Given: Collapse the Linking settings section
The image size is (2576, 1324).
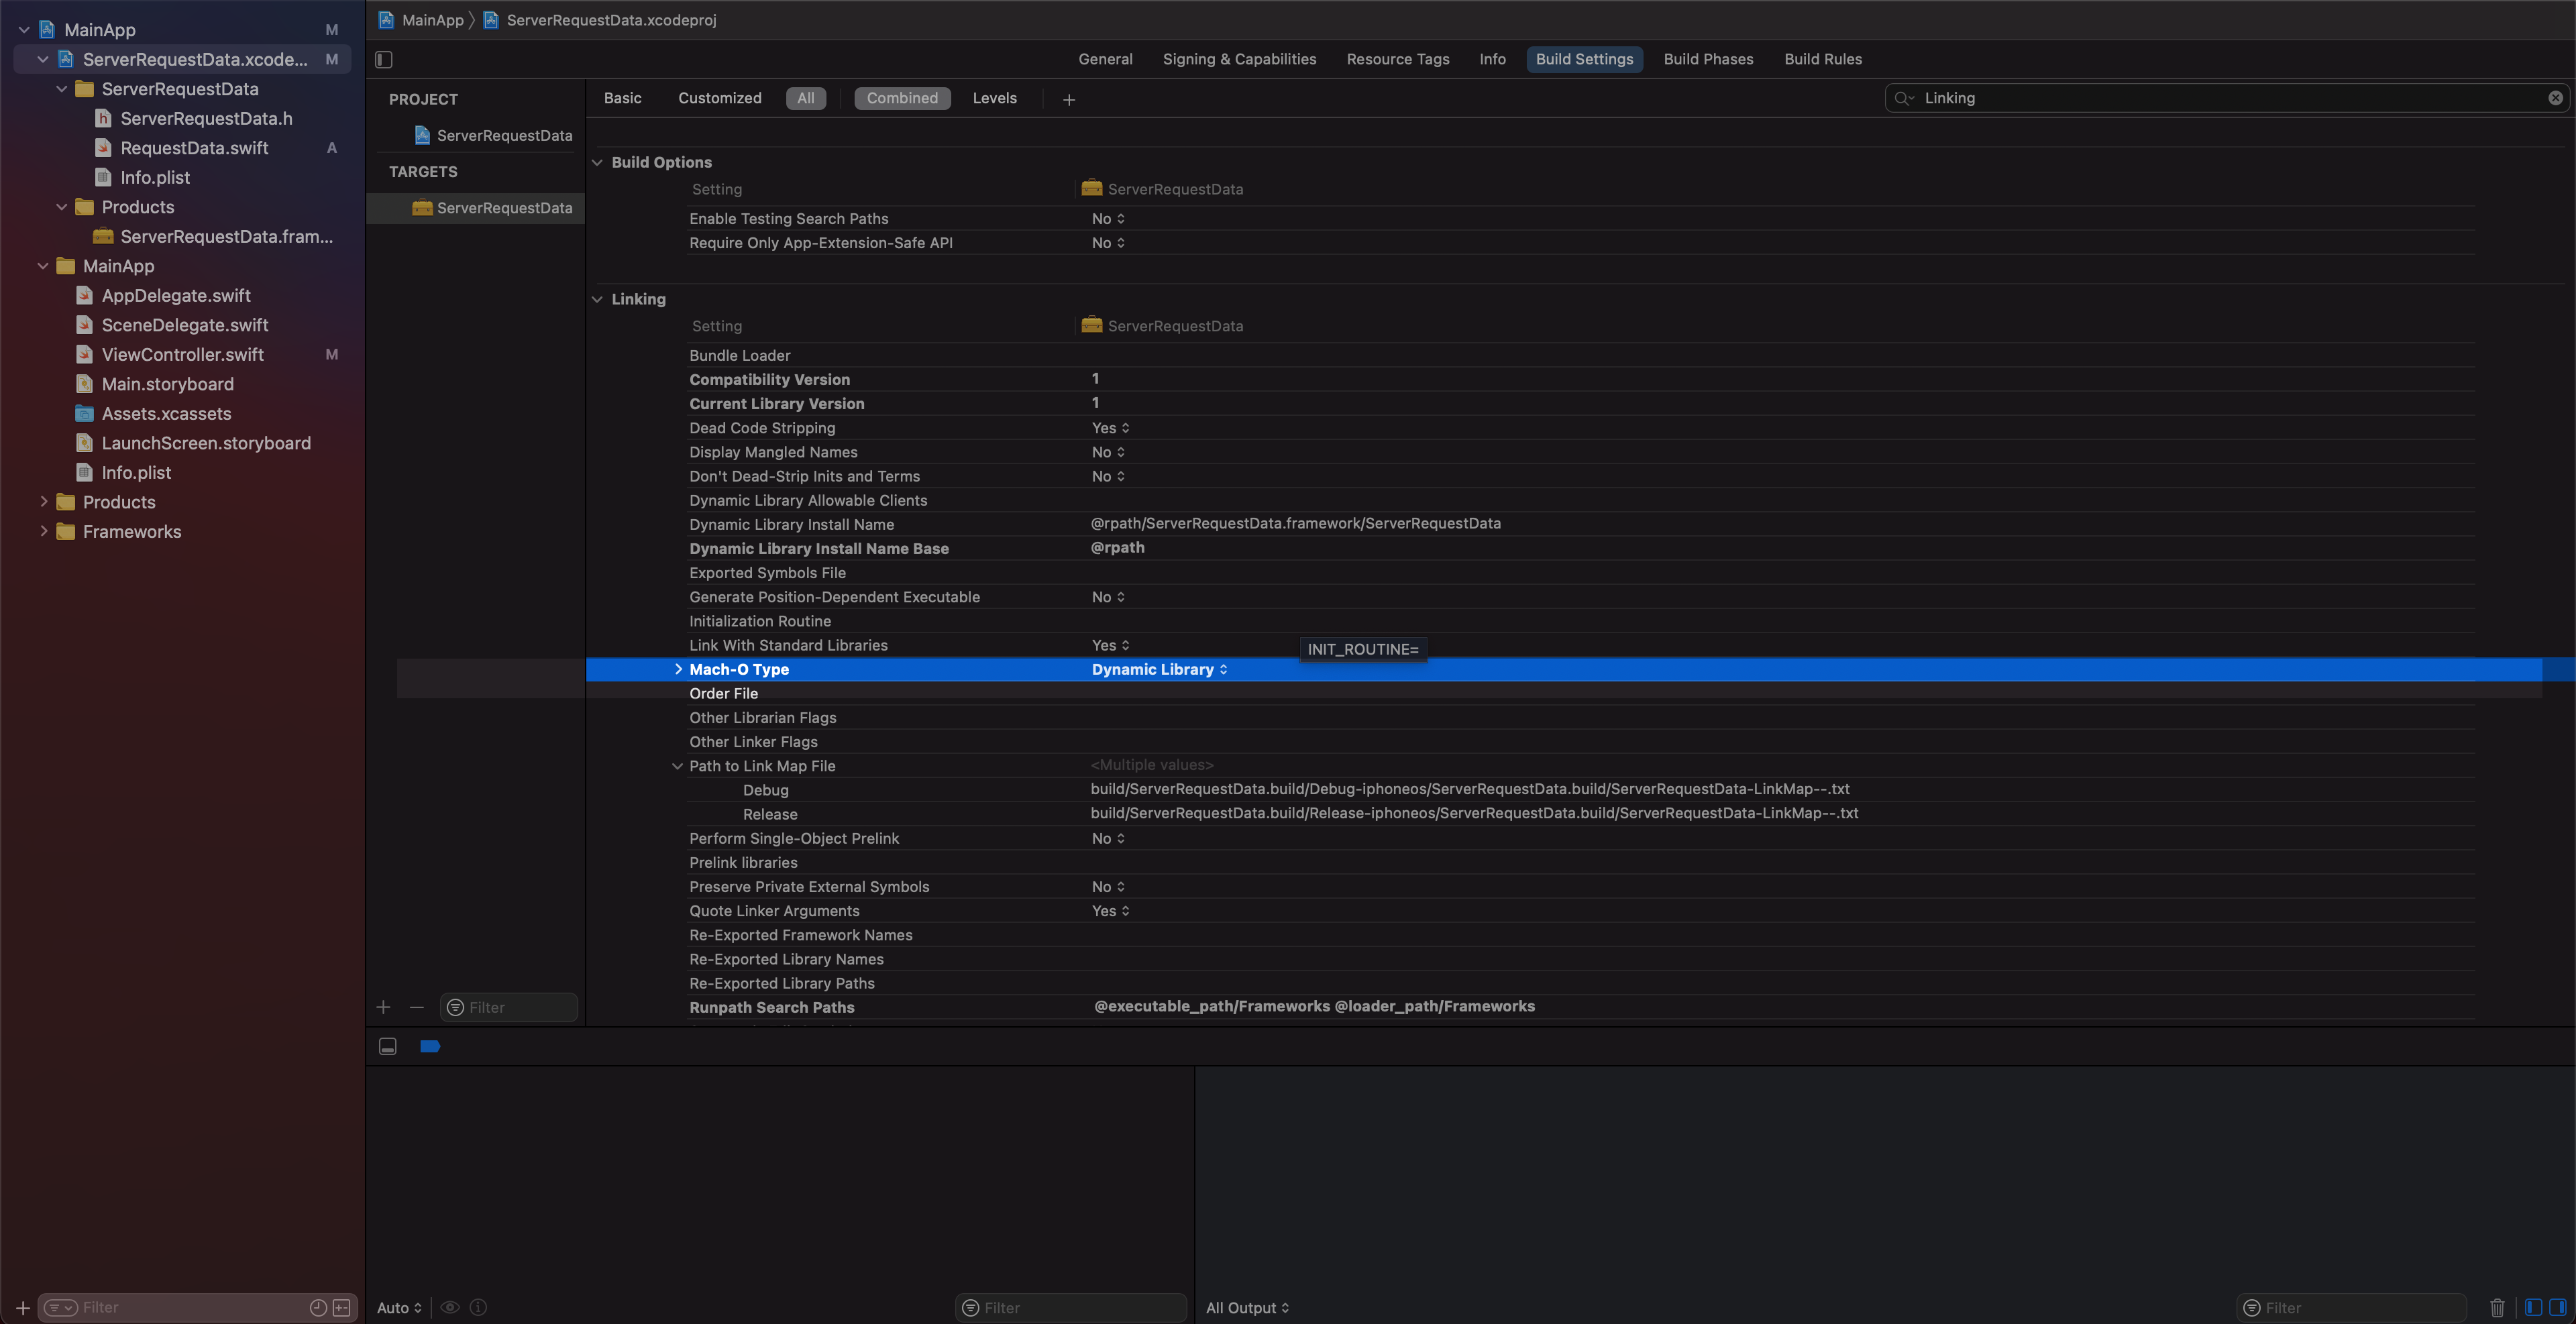Looking at the screenshot, I should (x=597, y=299).
